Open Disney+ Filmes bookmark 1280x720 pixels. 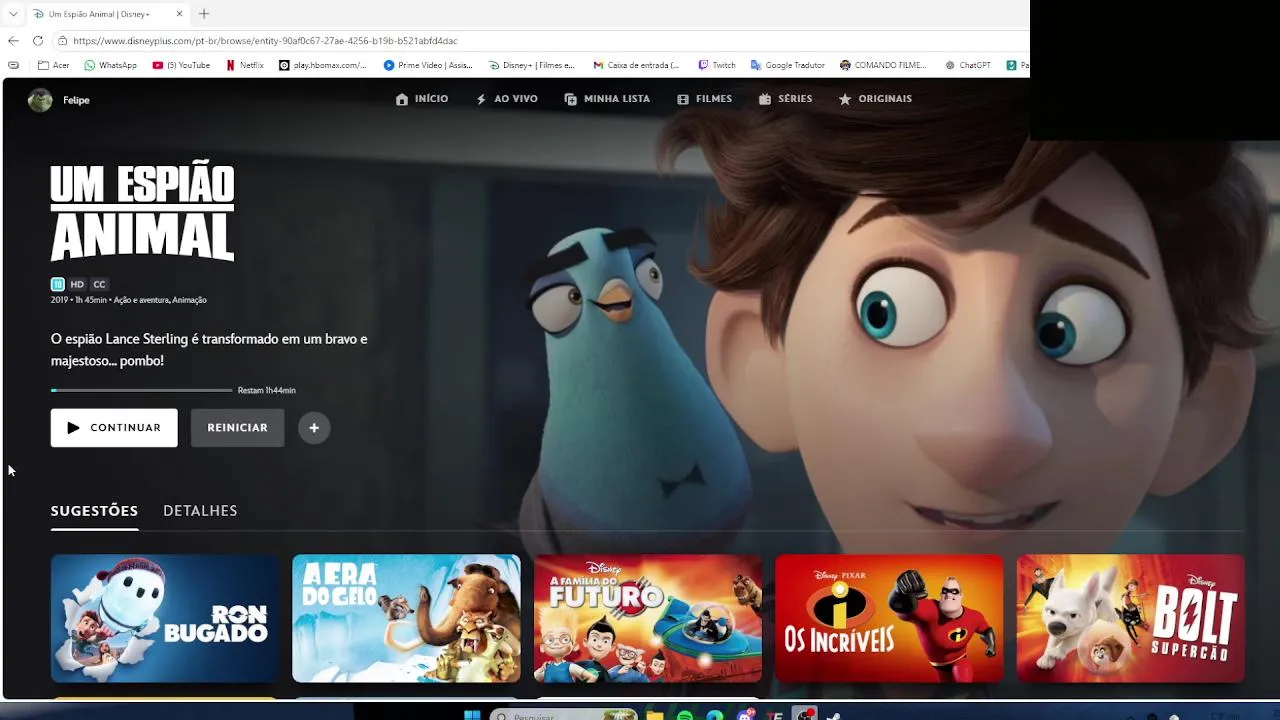pyautogui.click(x=532, y=65)
